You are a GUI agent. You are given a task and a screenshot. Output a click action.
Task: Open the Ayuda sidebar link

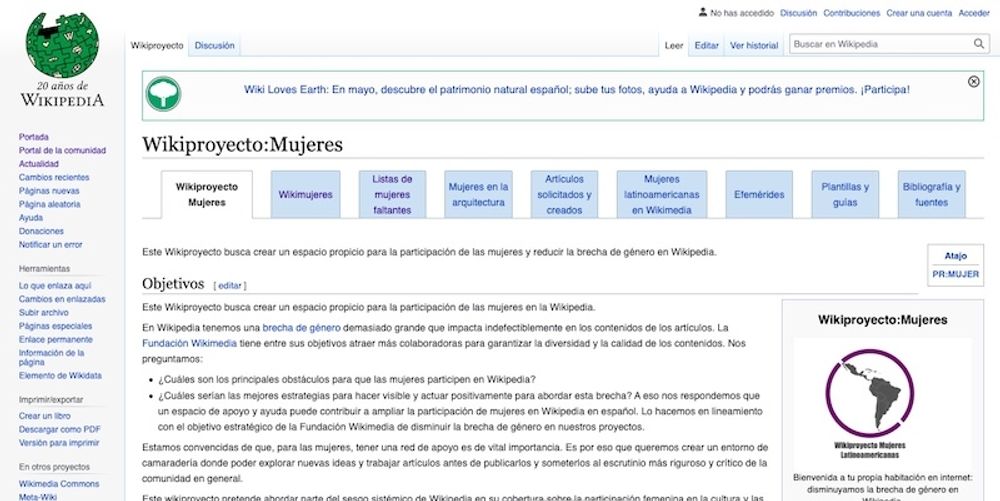coord(31,217)
